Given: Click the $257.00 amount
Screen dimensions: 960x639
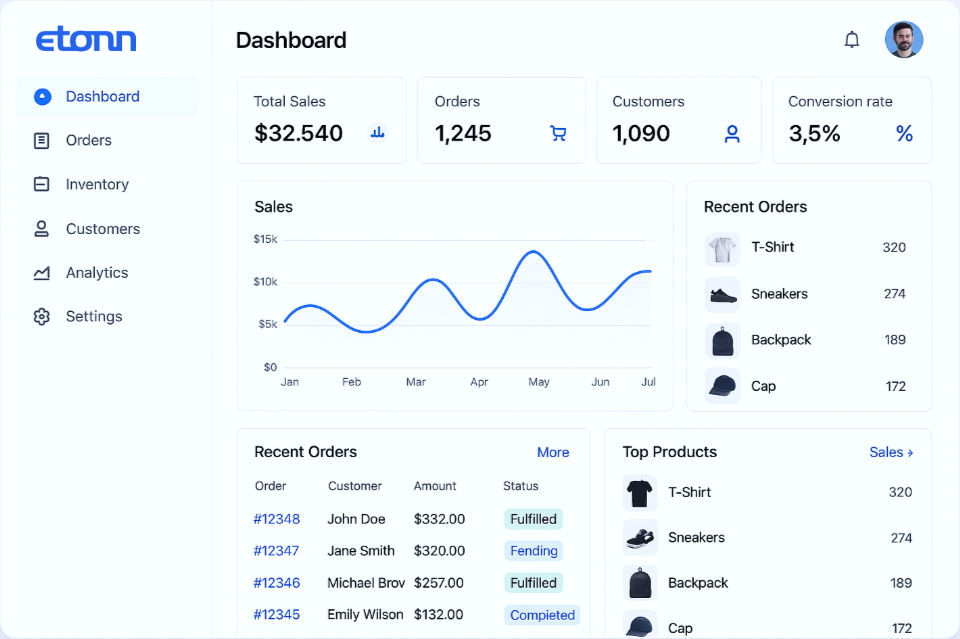Looking at the screenshot, I should coord(439,583).
